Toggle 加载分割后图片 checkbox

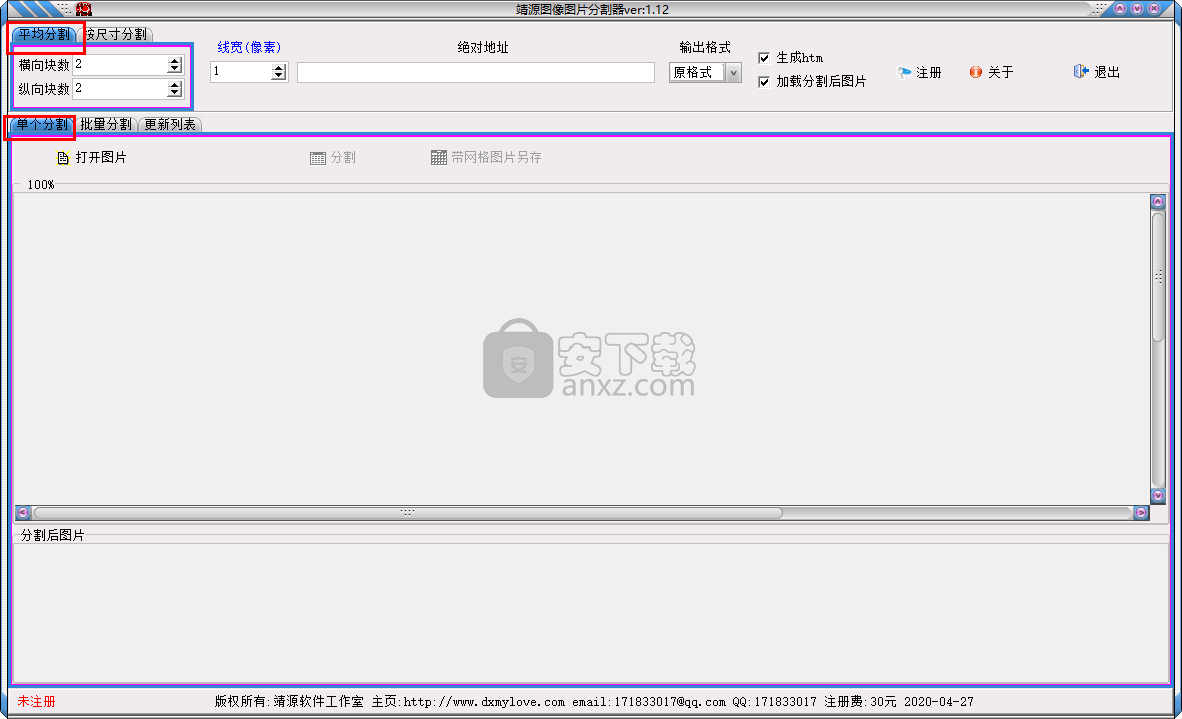point(764,81)
